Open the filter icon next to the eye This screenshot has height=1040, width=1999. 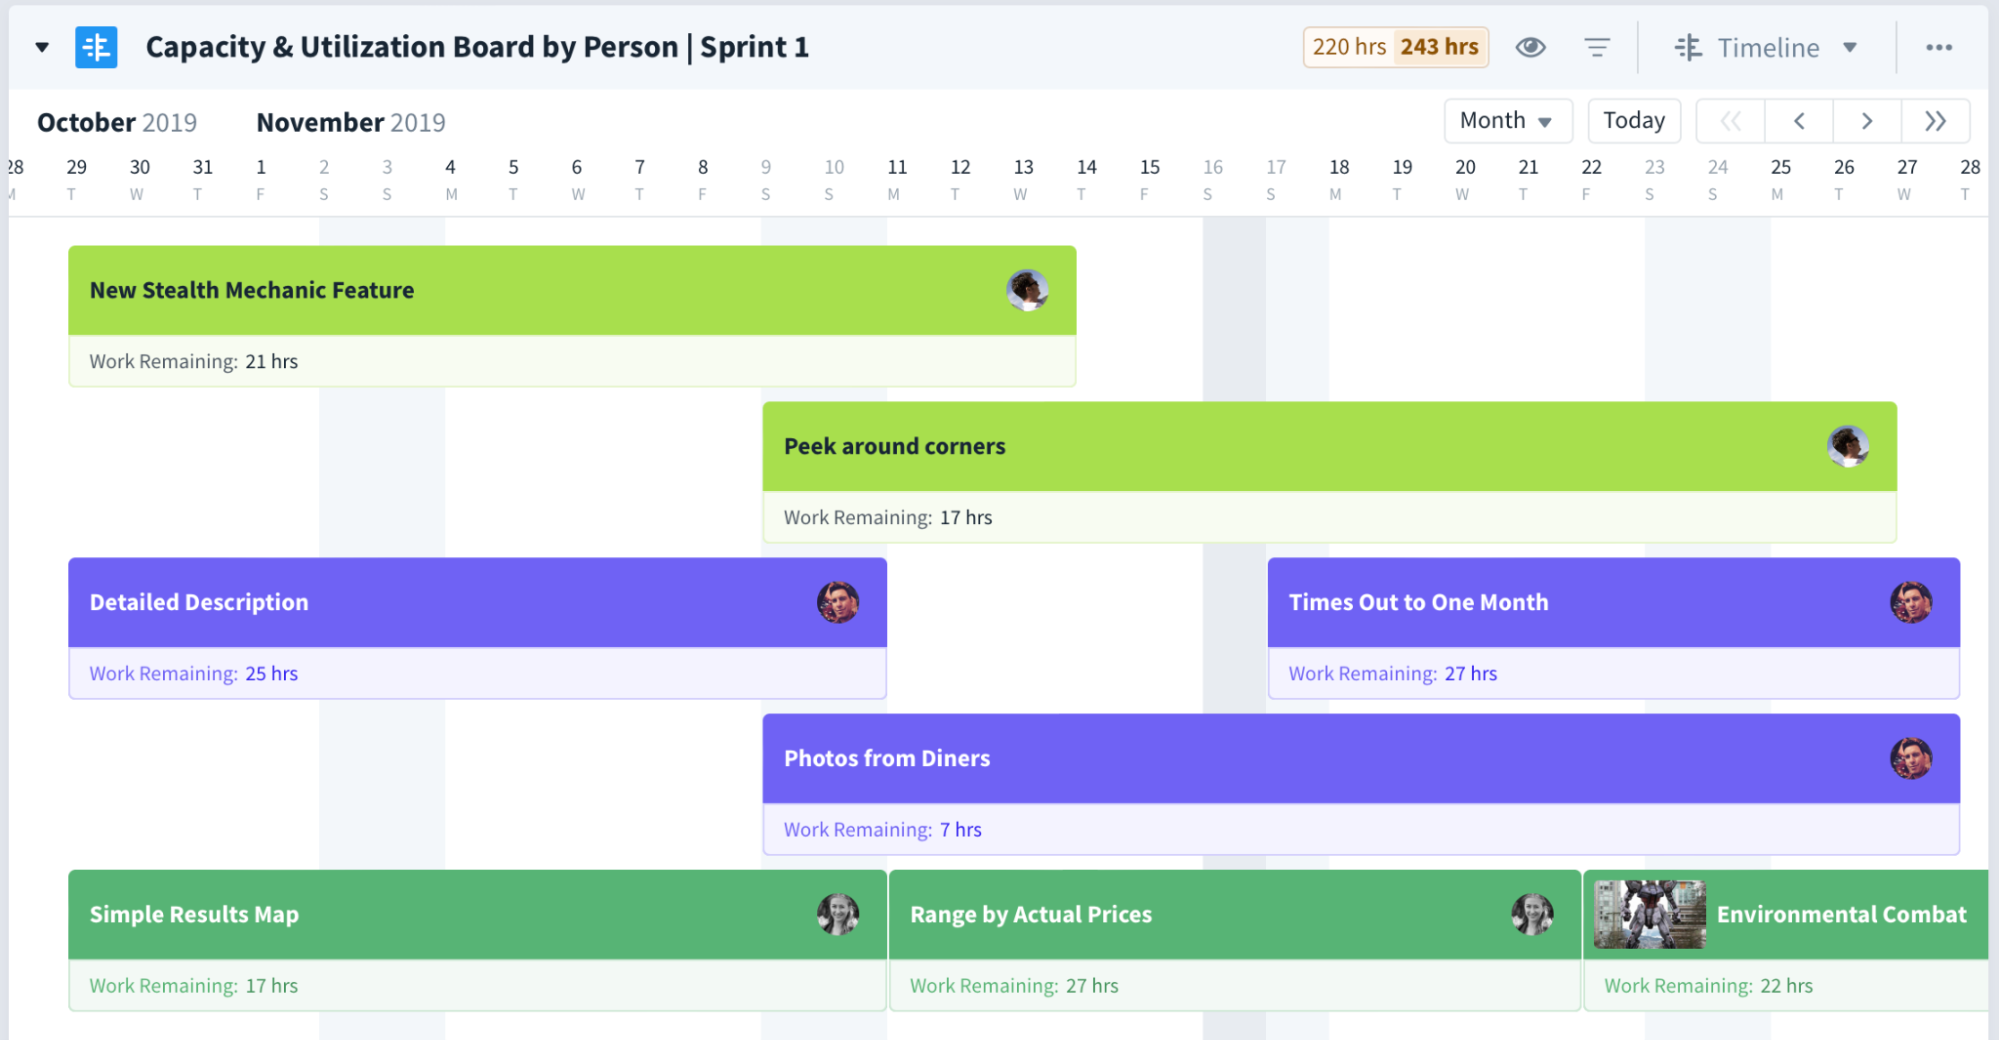pos(1597,46)
